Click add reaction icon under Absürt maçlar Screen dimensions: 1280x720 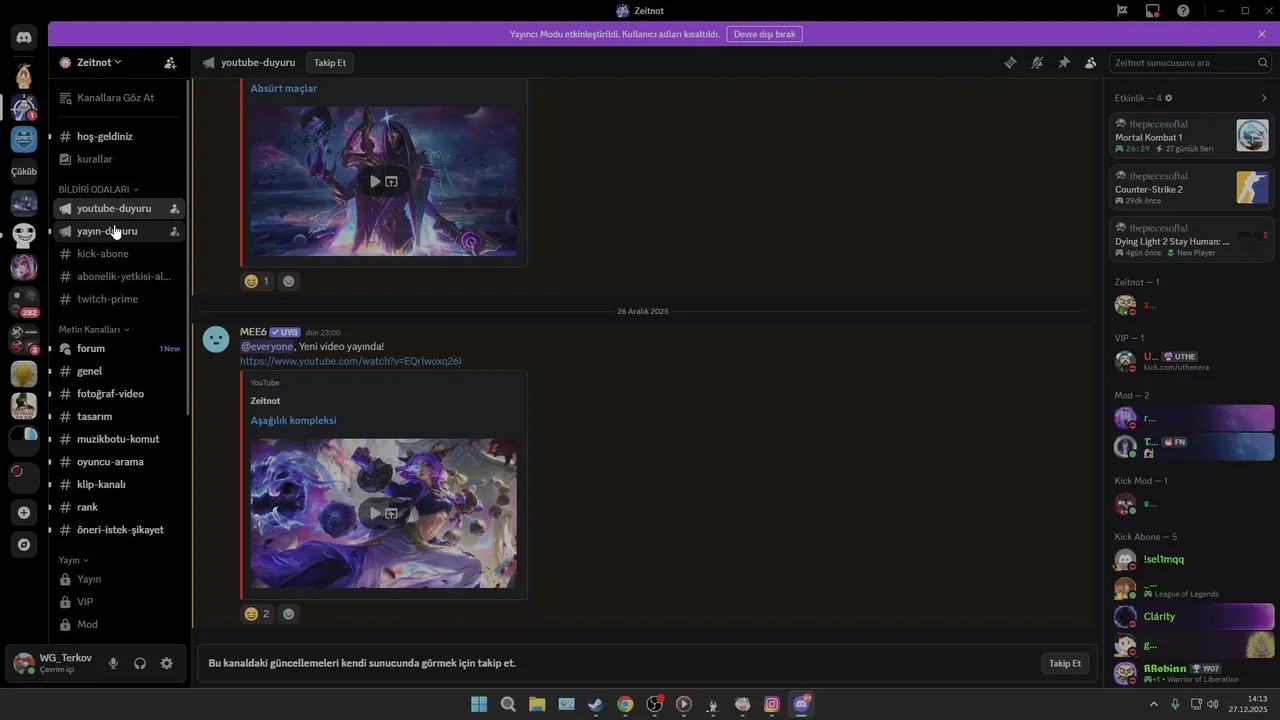pyautogui.click(x=289, y=281)
